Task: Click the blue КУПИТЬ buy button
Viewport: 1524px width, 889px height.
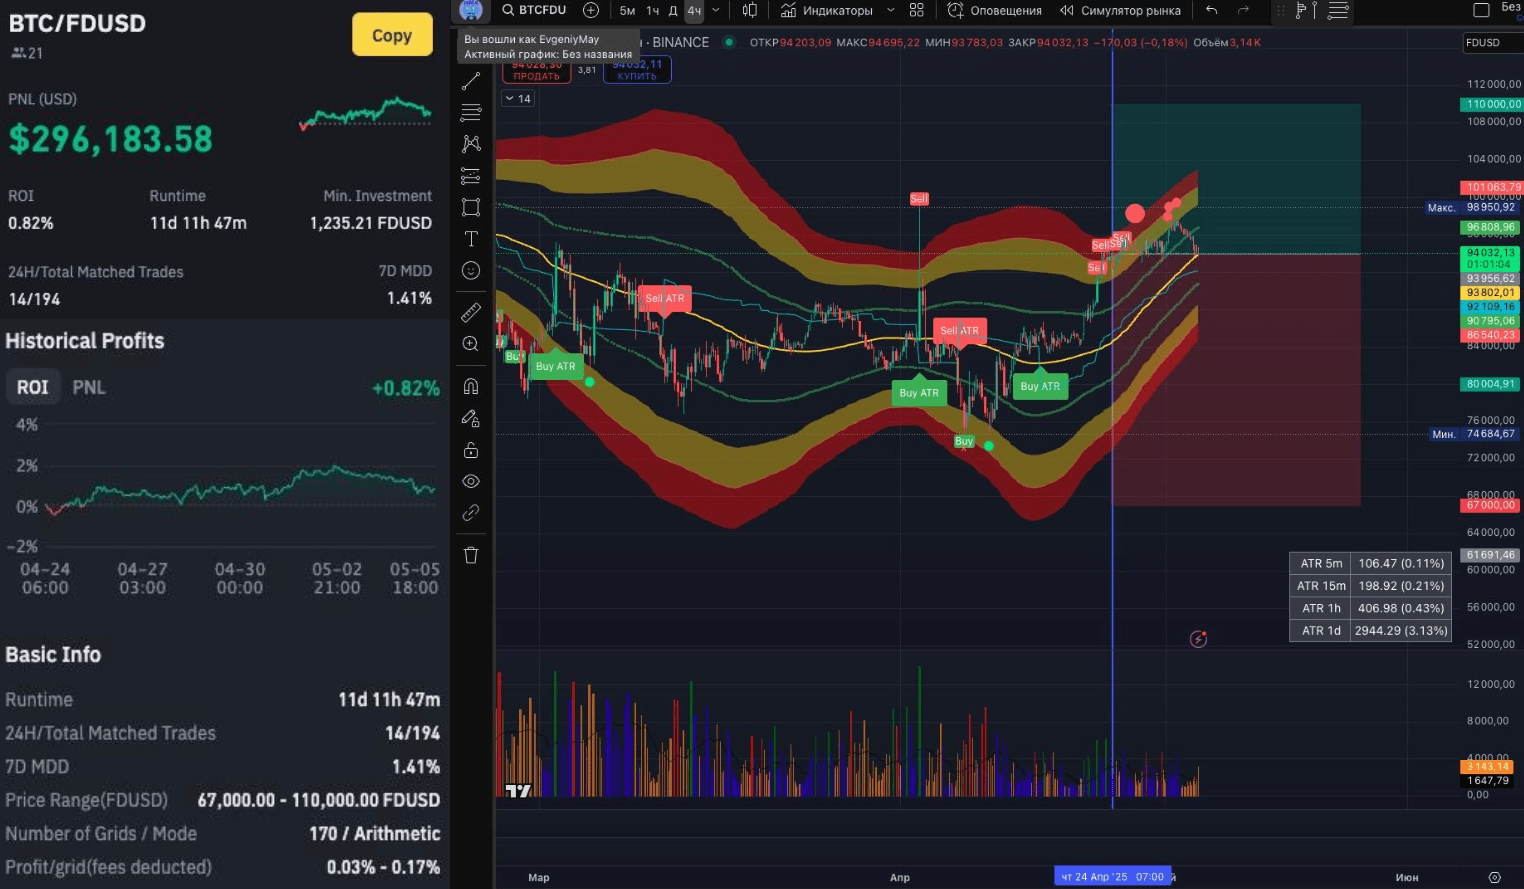Action: pos(637,70)
